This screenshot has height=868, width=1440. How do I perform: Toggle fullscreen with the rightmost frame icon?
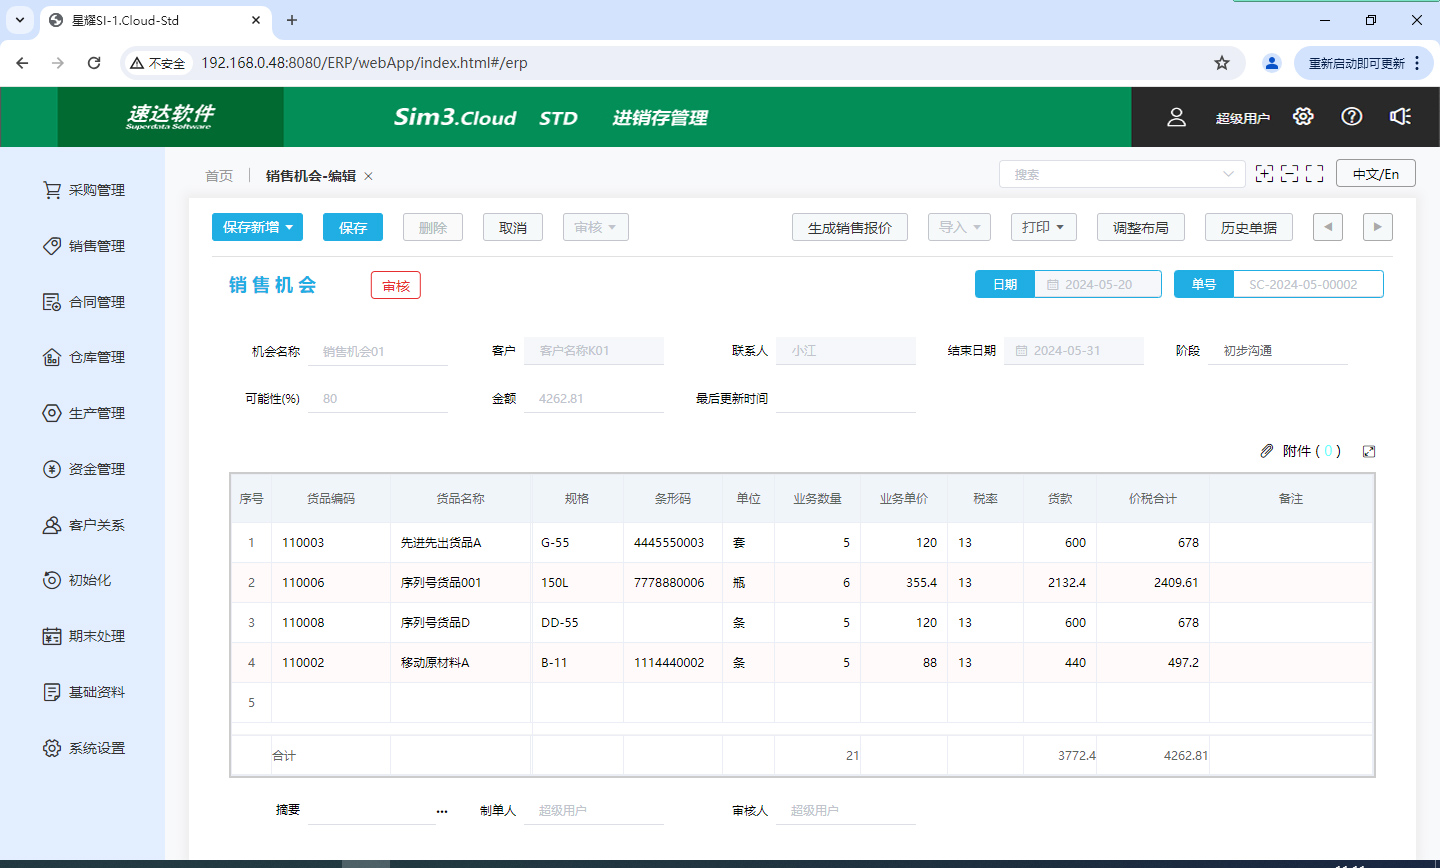point(1315,174)
